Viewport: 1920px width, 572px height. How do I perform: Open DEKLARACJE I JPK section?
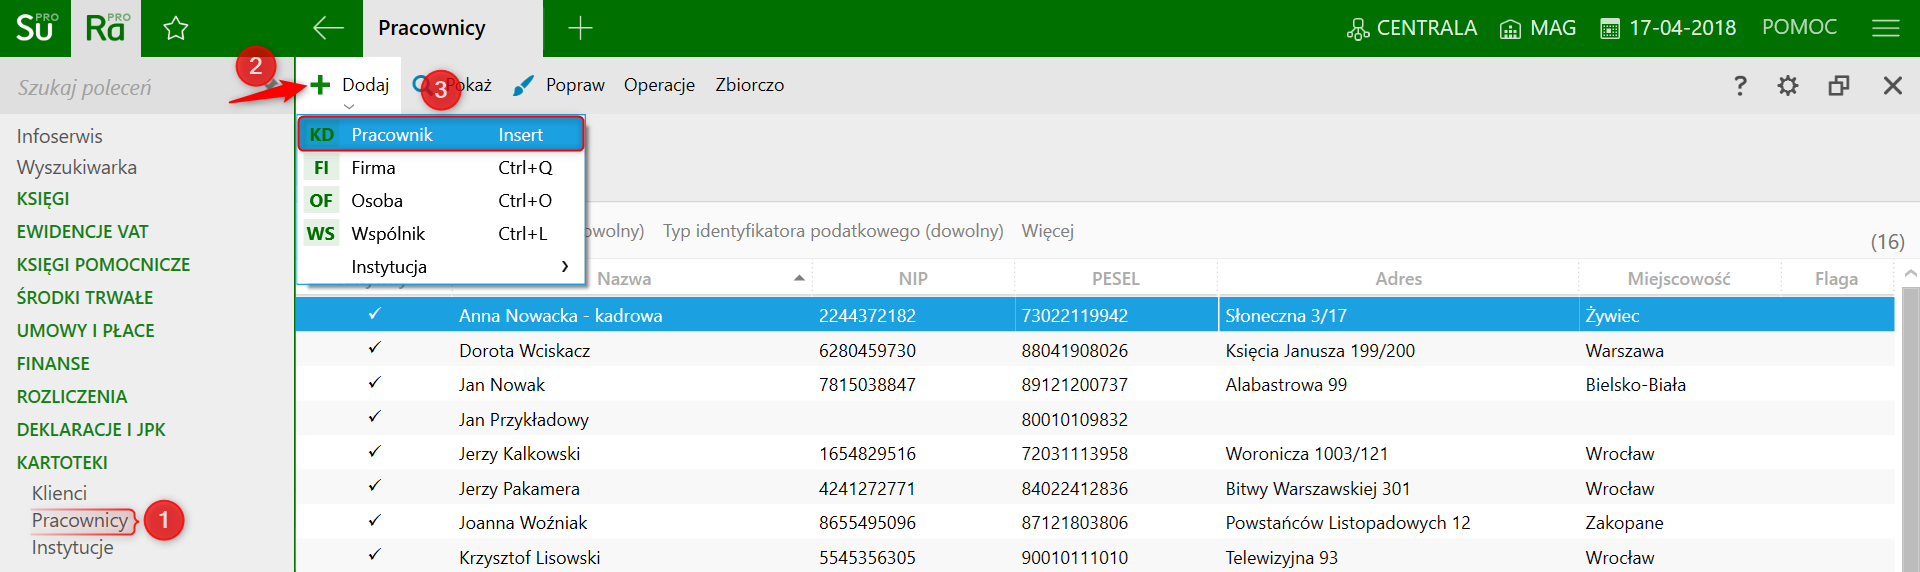91,429
